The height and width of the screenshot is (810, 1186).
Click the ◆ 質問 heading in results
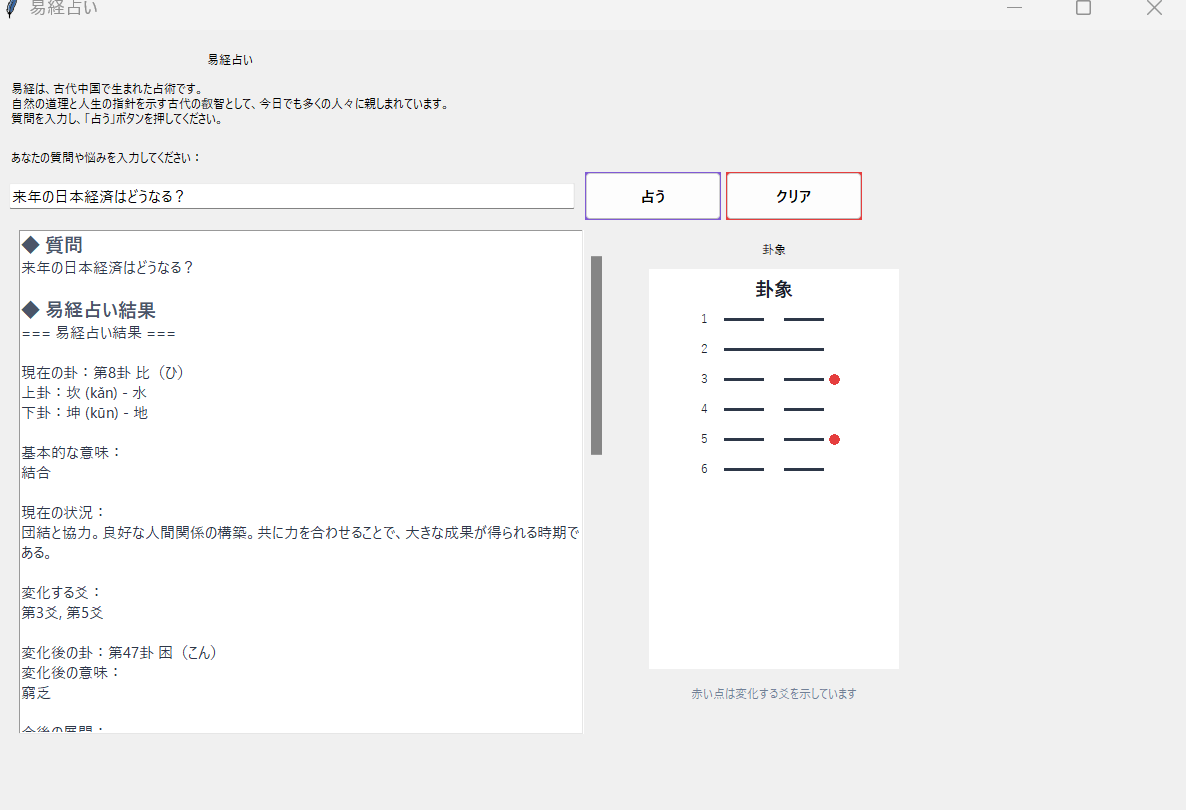(53, 245)
